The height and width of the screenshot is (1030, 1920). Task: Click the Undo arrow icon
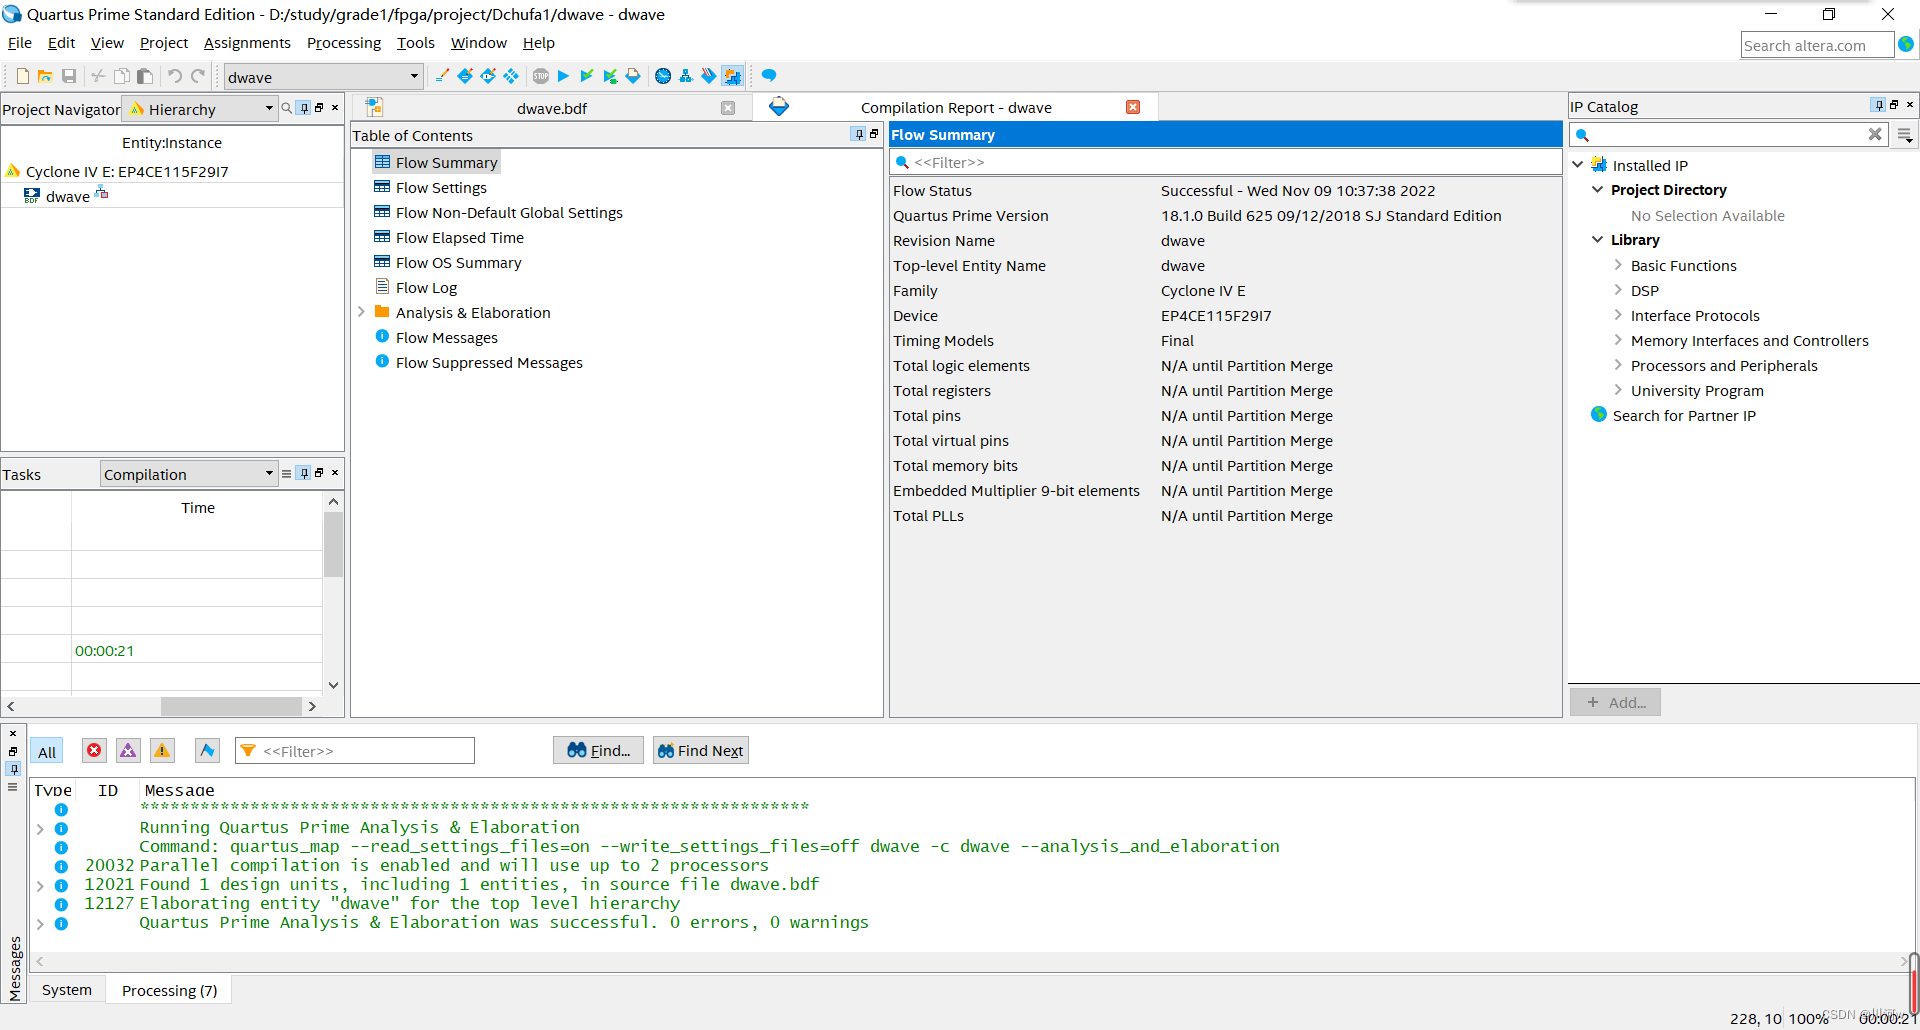point(175,76)
